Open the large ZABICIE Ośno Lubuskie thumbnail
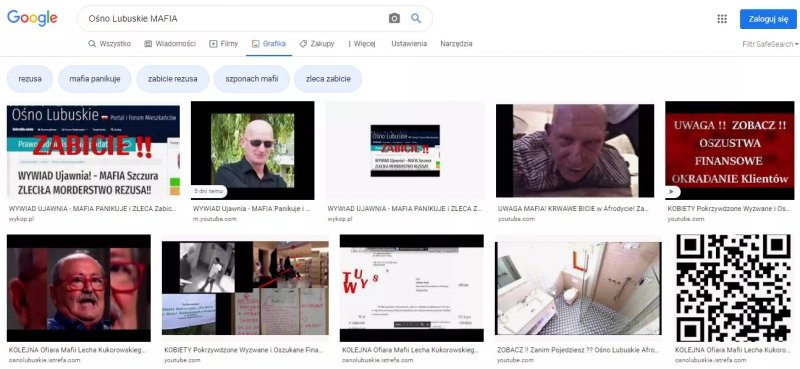This screenshot has height=369, width=800. click(93, 152)
